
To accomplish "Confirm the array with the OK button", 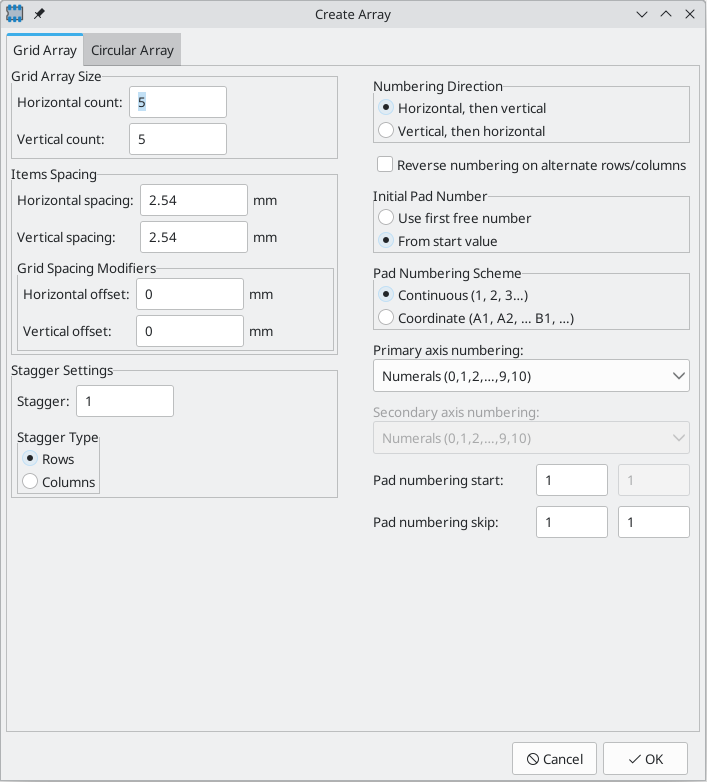I will tap(645, 759).
